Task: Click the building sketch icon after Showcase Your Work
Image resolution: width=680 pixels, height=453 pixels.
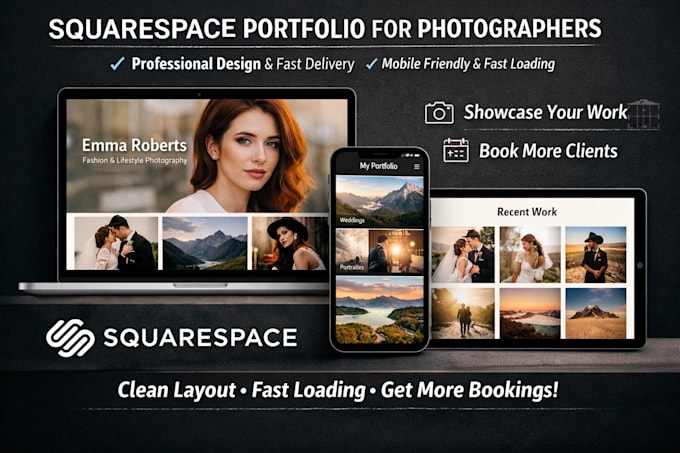Action: pyautogui.click(x=644, y=114)
